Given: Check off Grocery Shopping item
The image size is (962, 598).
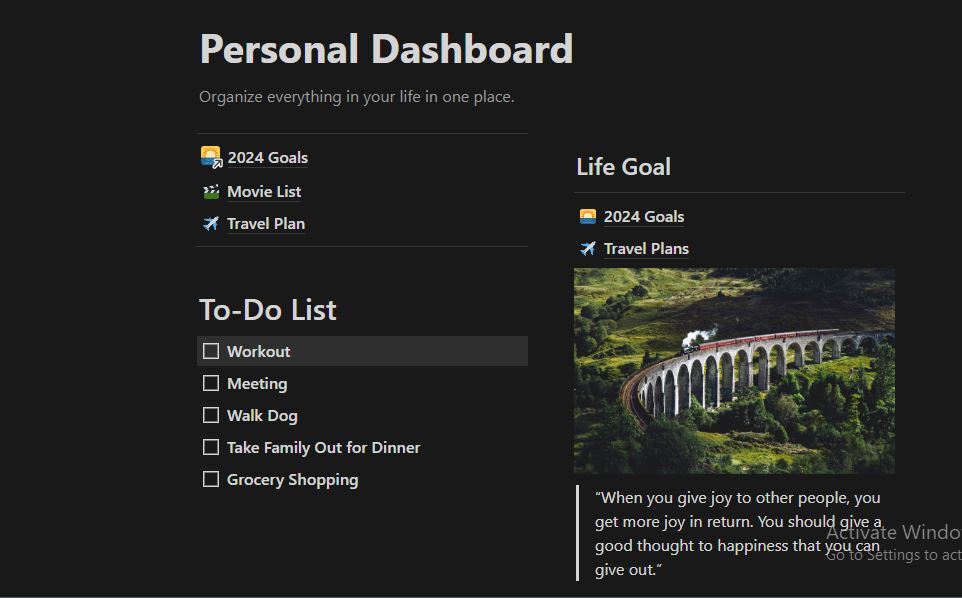Looking at the screenshot, I should (211, 479).
